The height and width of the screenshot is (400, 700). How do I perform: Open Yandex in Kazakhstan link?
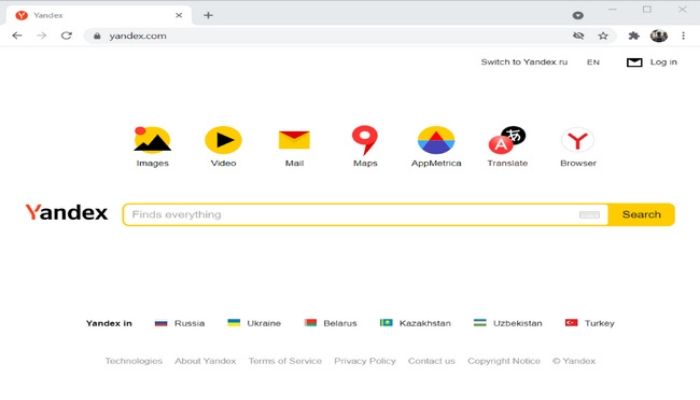tap(425, 323)
